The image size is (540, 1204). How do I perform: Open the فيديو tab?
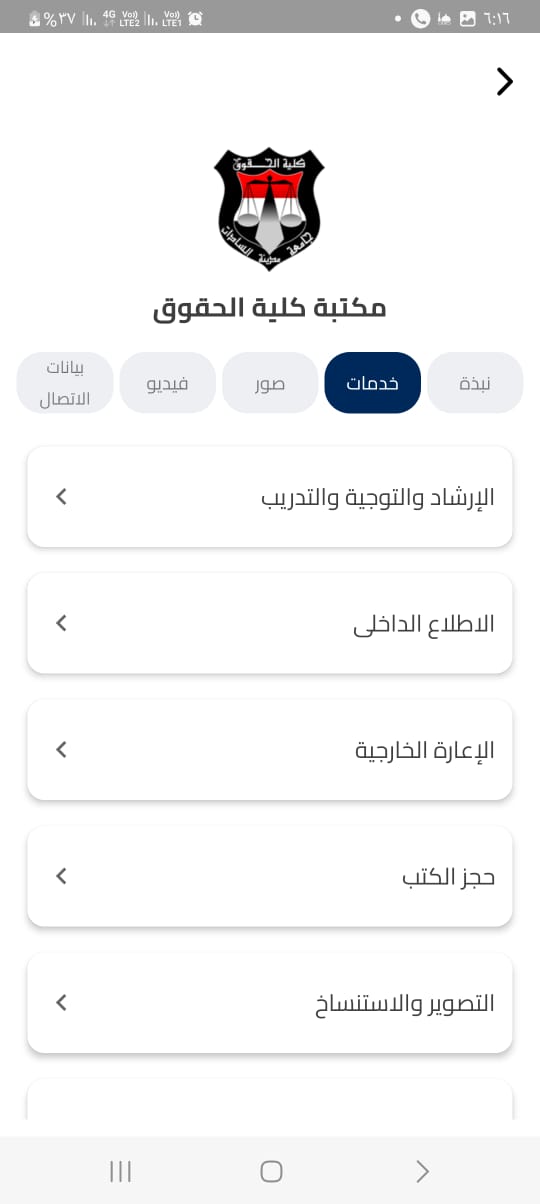click(x=168, y=383)
